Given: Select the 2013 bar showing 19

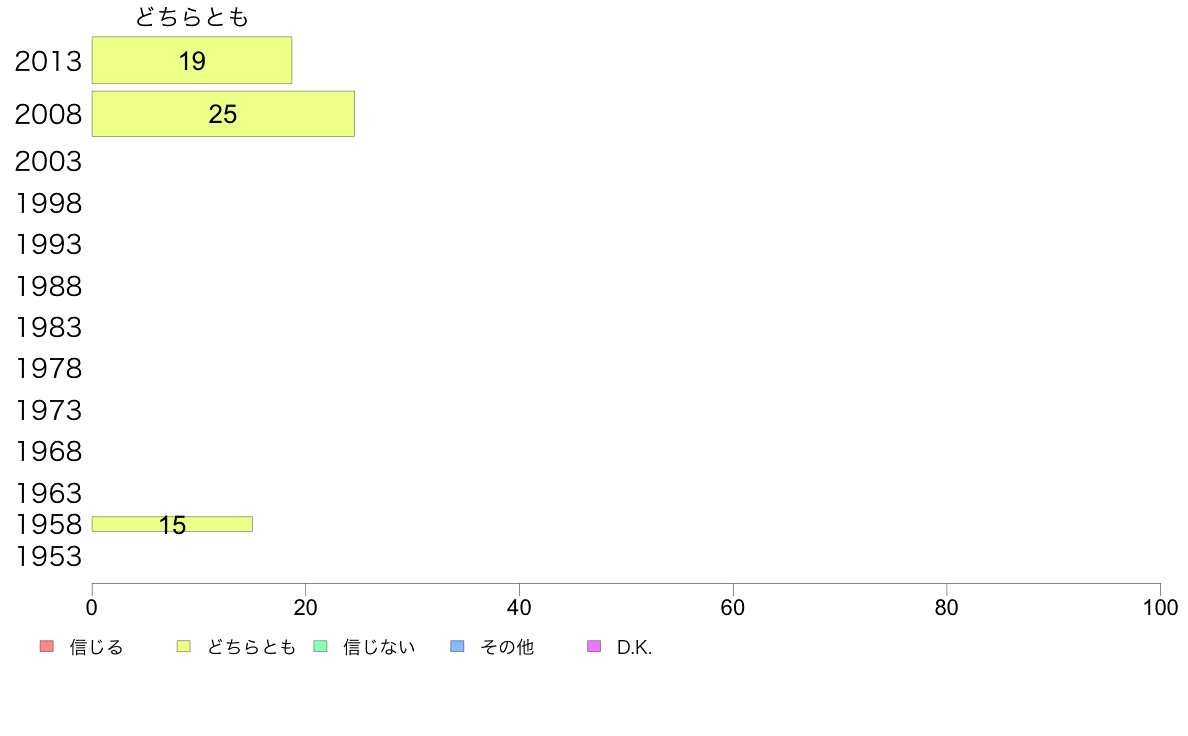Looking at the screenshot, I should point(192,60).
